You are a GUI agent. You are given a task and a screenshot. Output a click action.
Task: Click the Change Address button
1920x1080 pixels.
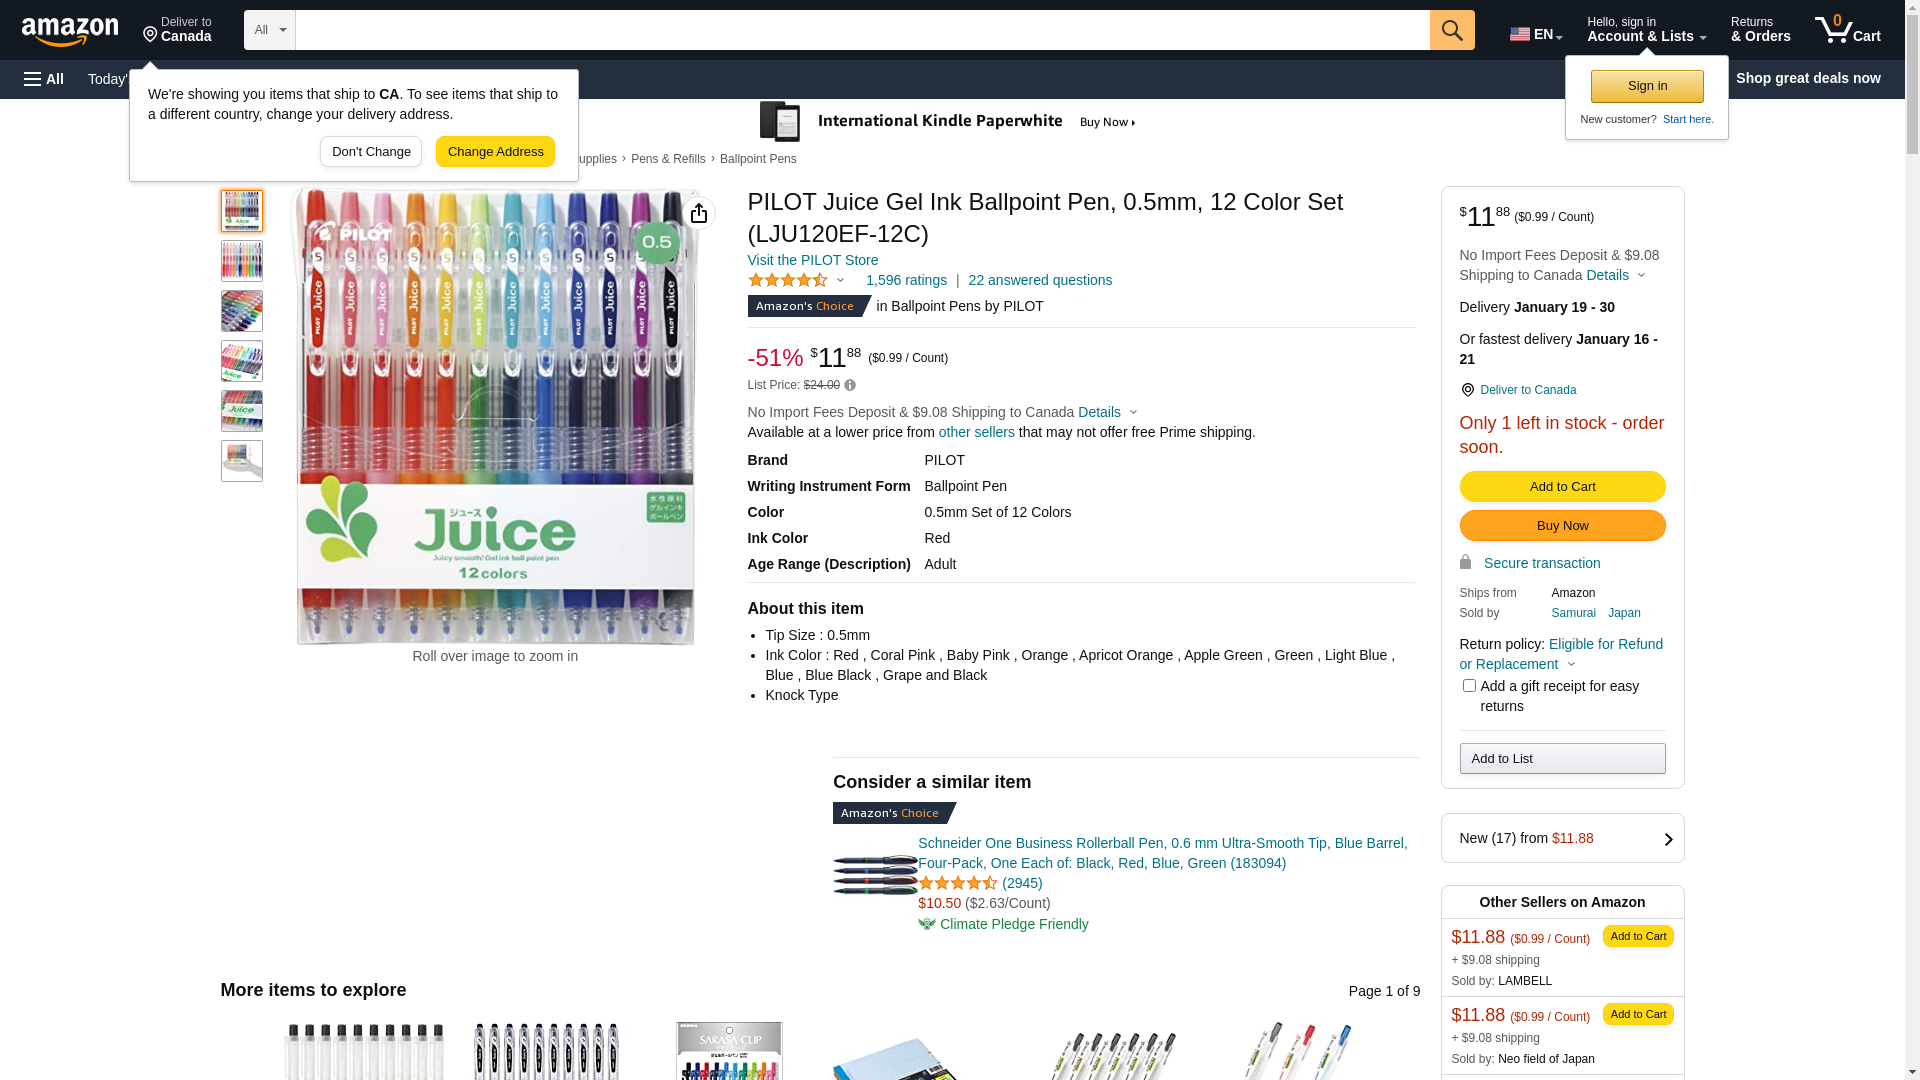(x=495, y=152)
